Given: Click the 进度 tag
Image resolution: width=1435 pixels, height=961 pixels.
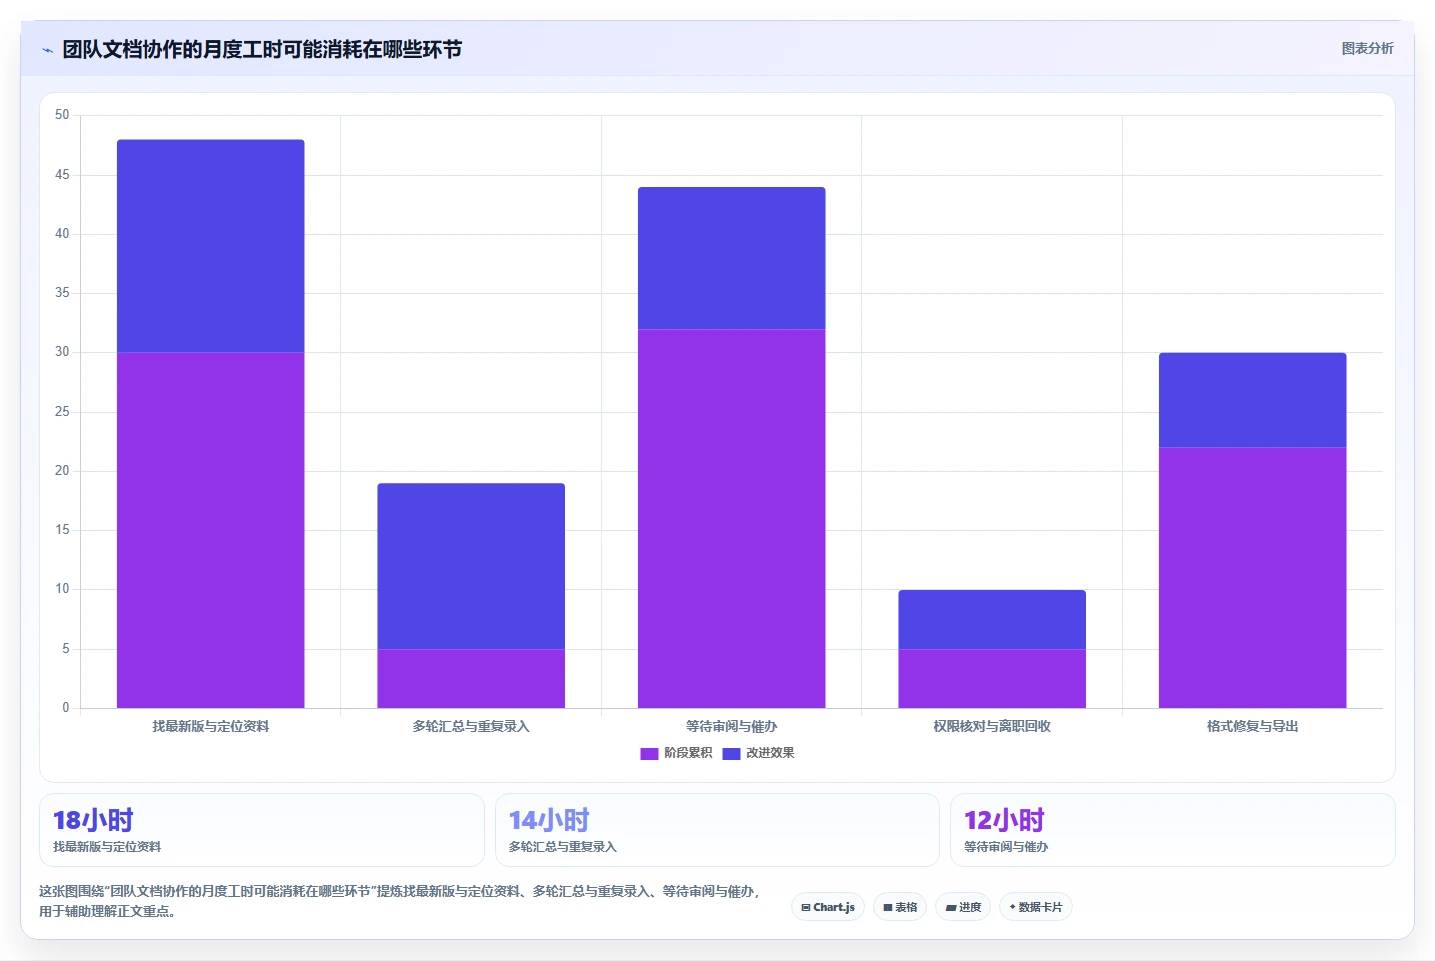Looking at the screenshot, I should (x=963, y=907).
